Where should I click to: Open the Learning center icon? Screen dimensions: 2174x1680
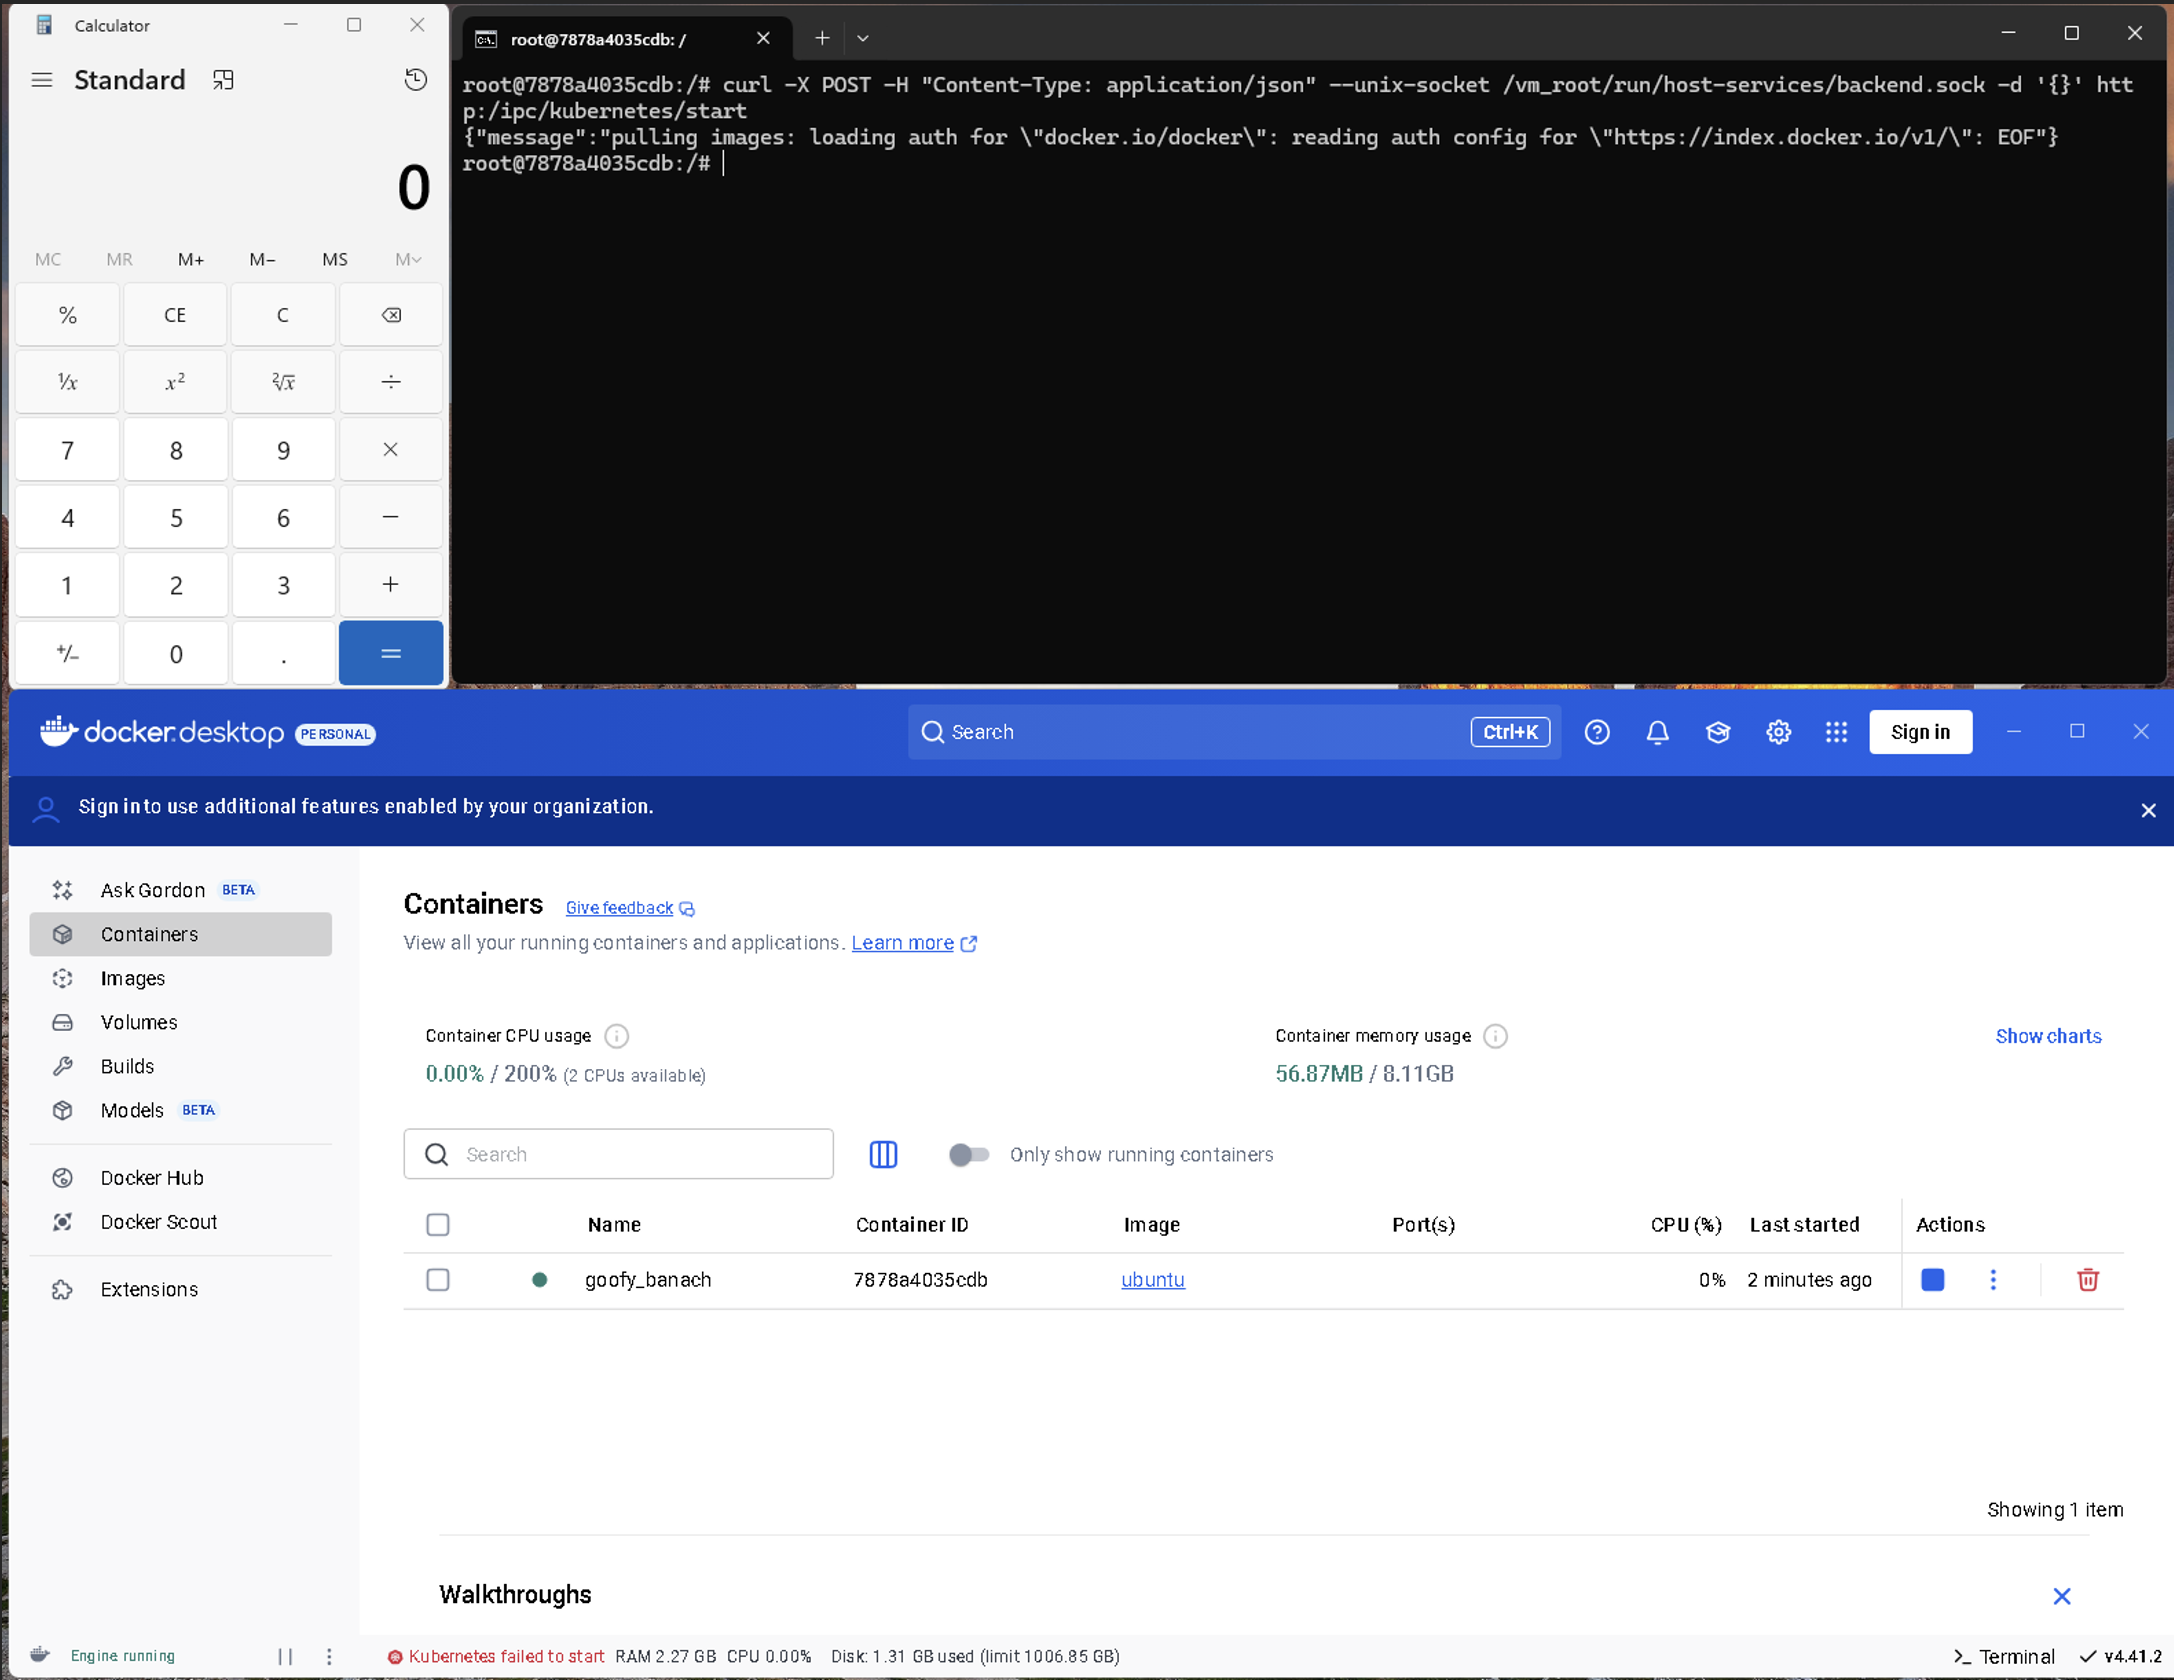point(1717,732)
